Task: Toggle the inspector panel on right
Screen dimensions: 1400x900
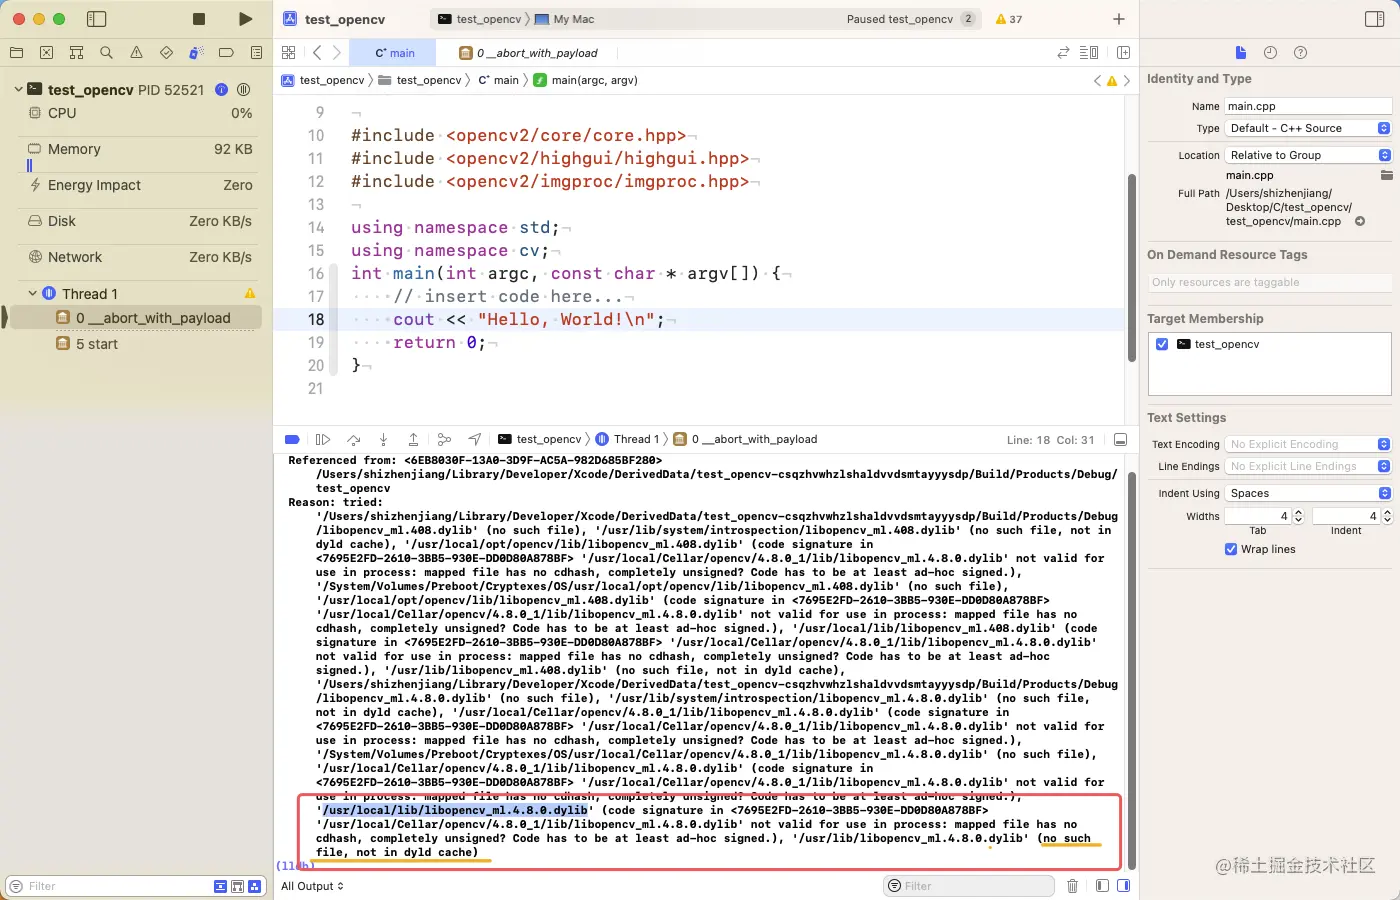Action: click(x=1374, y=19)
